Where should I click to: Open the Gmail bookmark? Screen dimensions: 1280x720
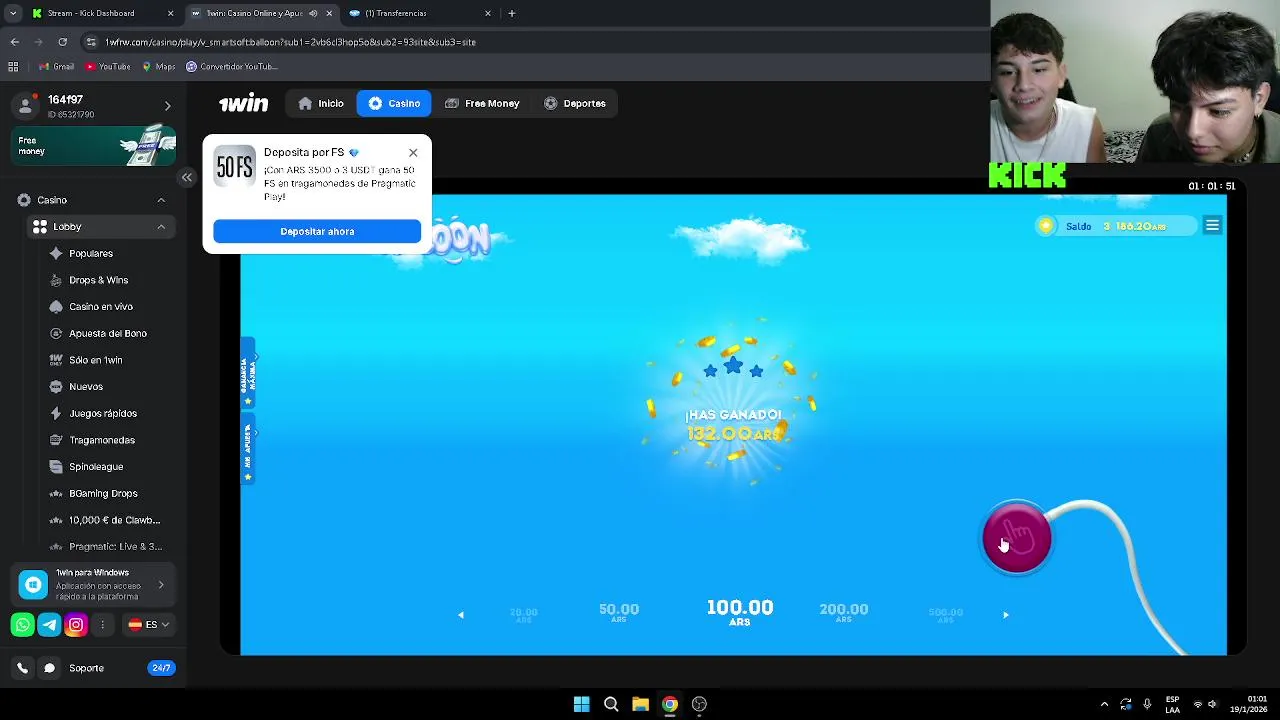coord(56,66)
